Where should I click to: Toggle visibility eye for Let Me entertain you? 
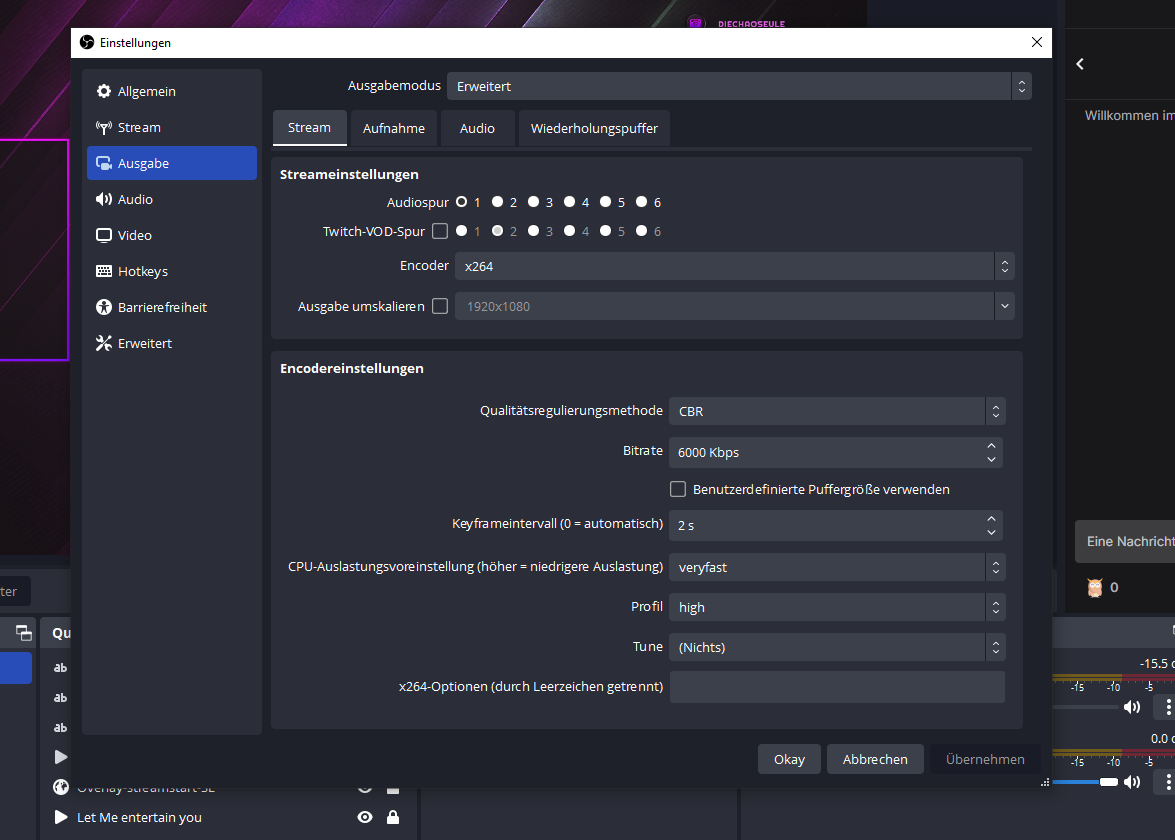(365, 818)
